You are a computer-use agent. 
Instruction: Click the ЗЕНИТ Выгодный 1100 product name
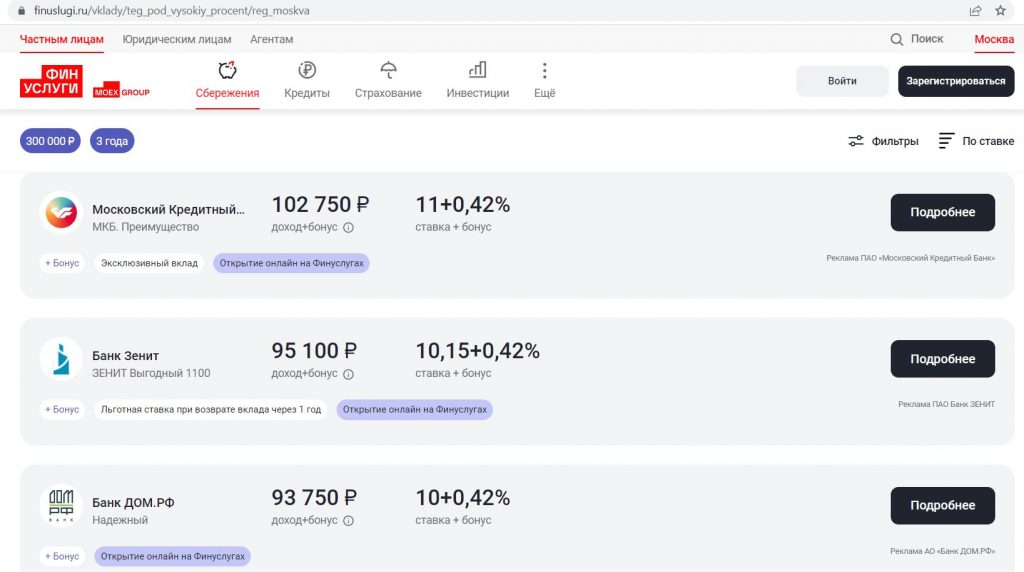(151, 373)
